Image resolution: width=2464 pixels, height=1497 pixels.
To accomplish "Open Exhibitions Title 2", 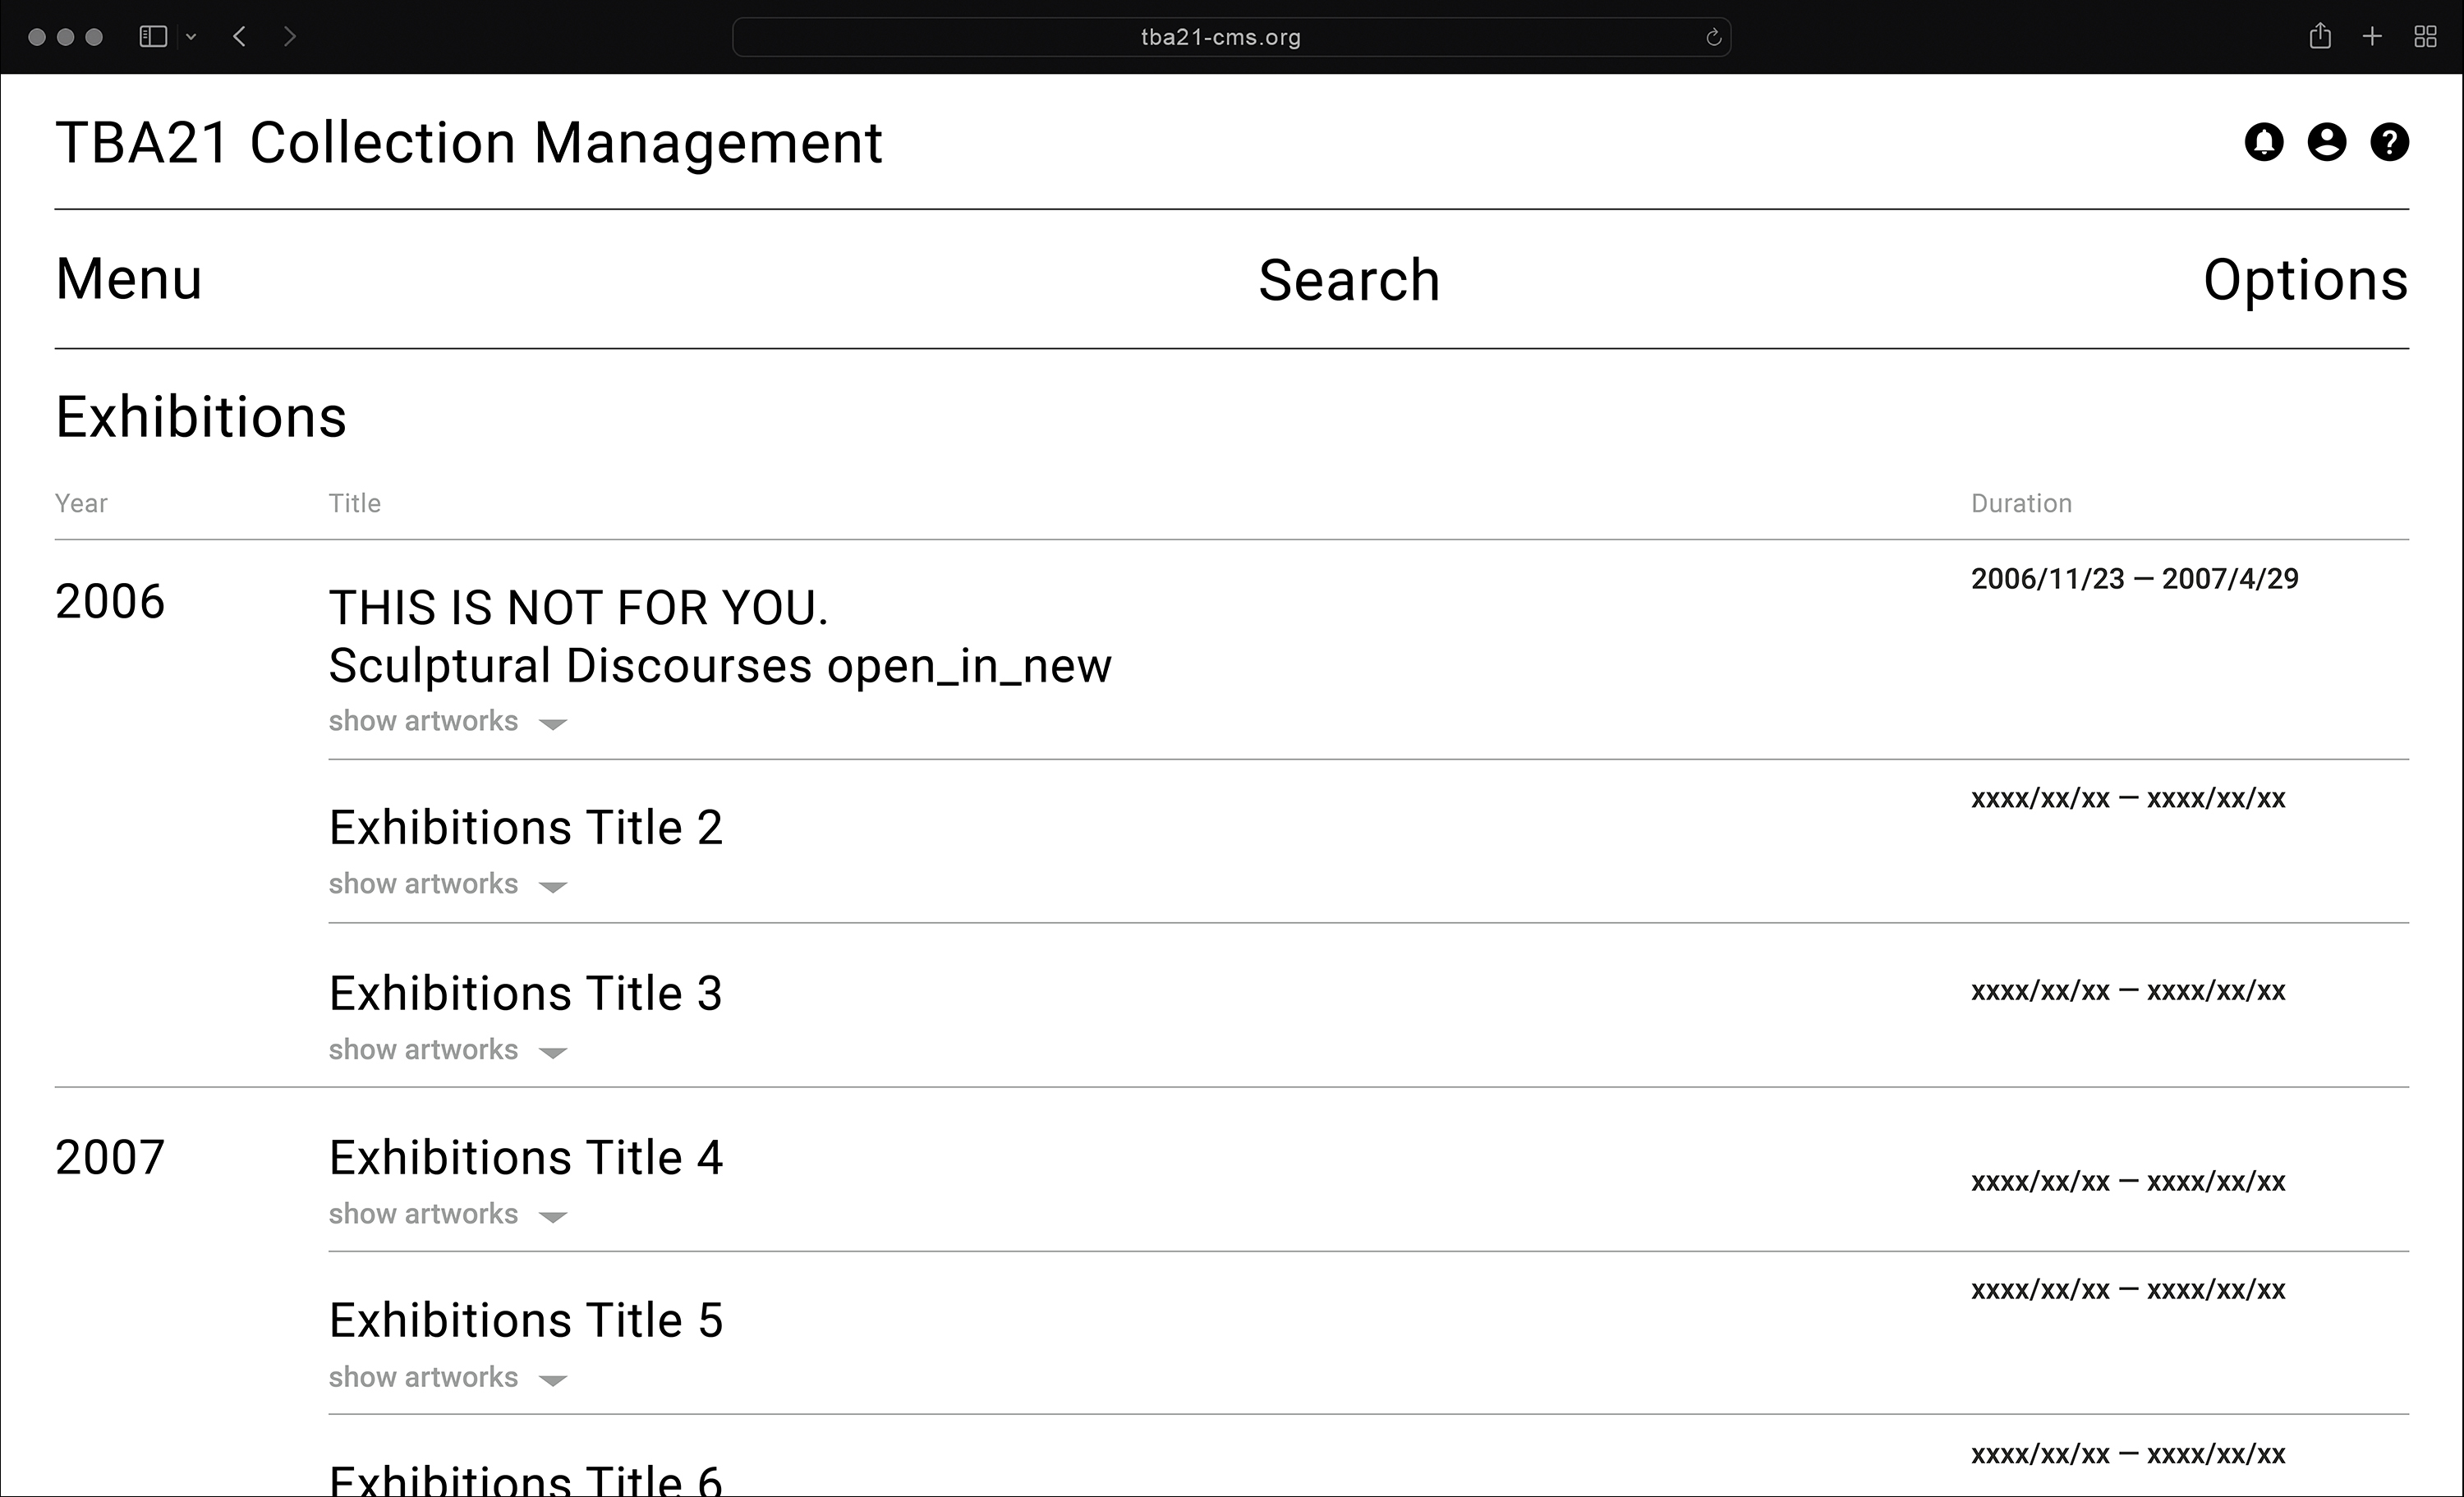I will tap(526, 828).
